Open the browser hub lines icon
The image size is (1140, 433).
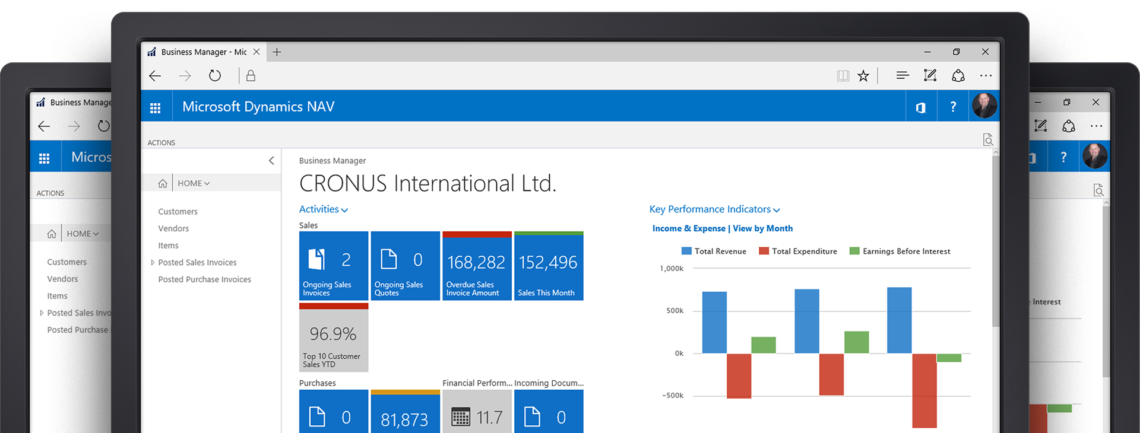902,76
